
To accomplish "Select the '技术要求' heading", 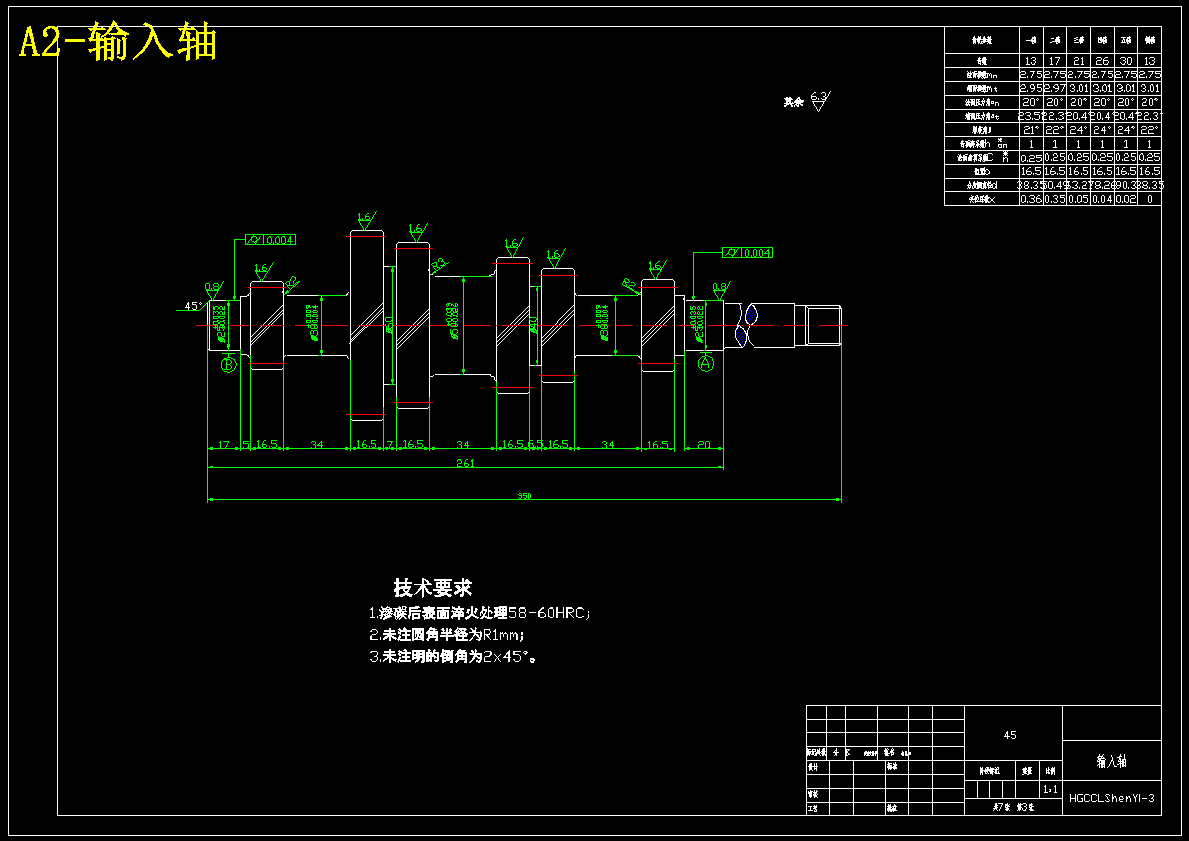I will click(x=433, y=588).
